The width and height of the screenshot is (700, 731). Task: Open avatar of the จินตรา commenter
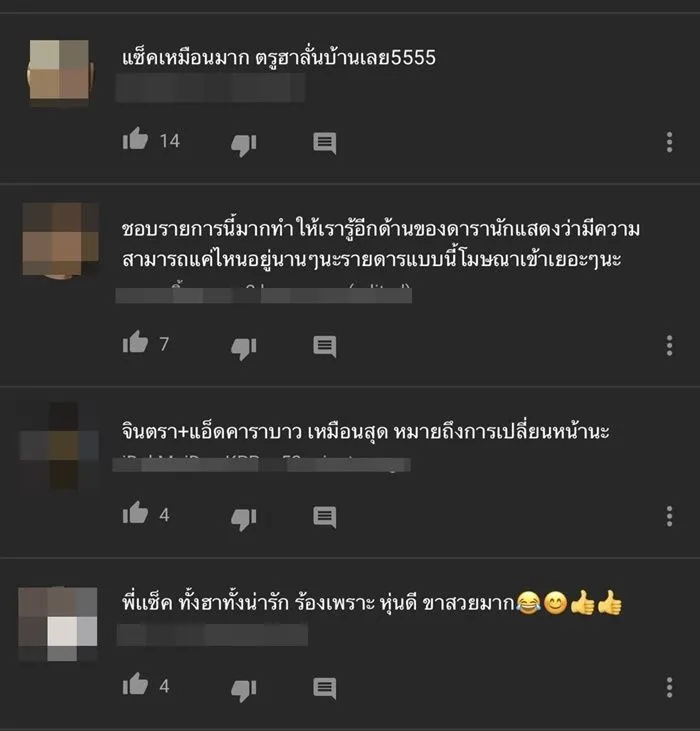[59, 445]
